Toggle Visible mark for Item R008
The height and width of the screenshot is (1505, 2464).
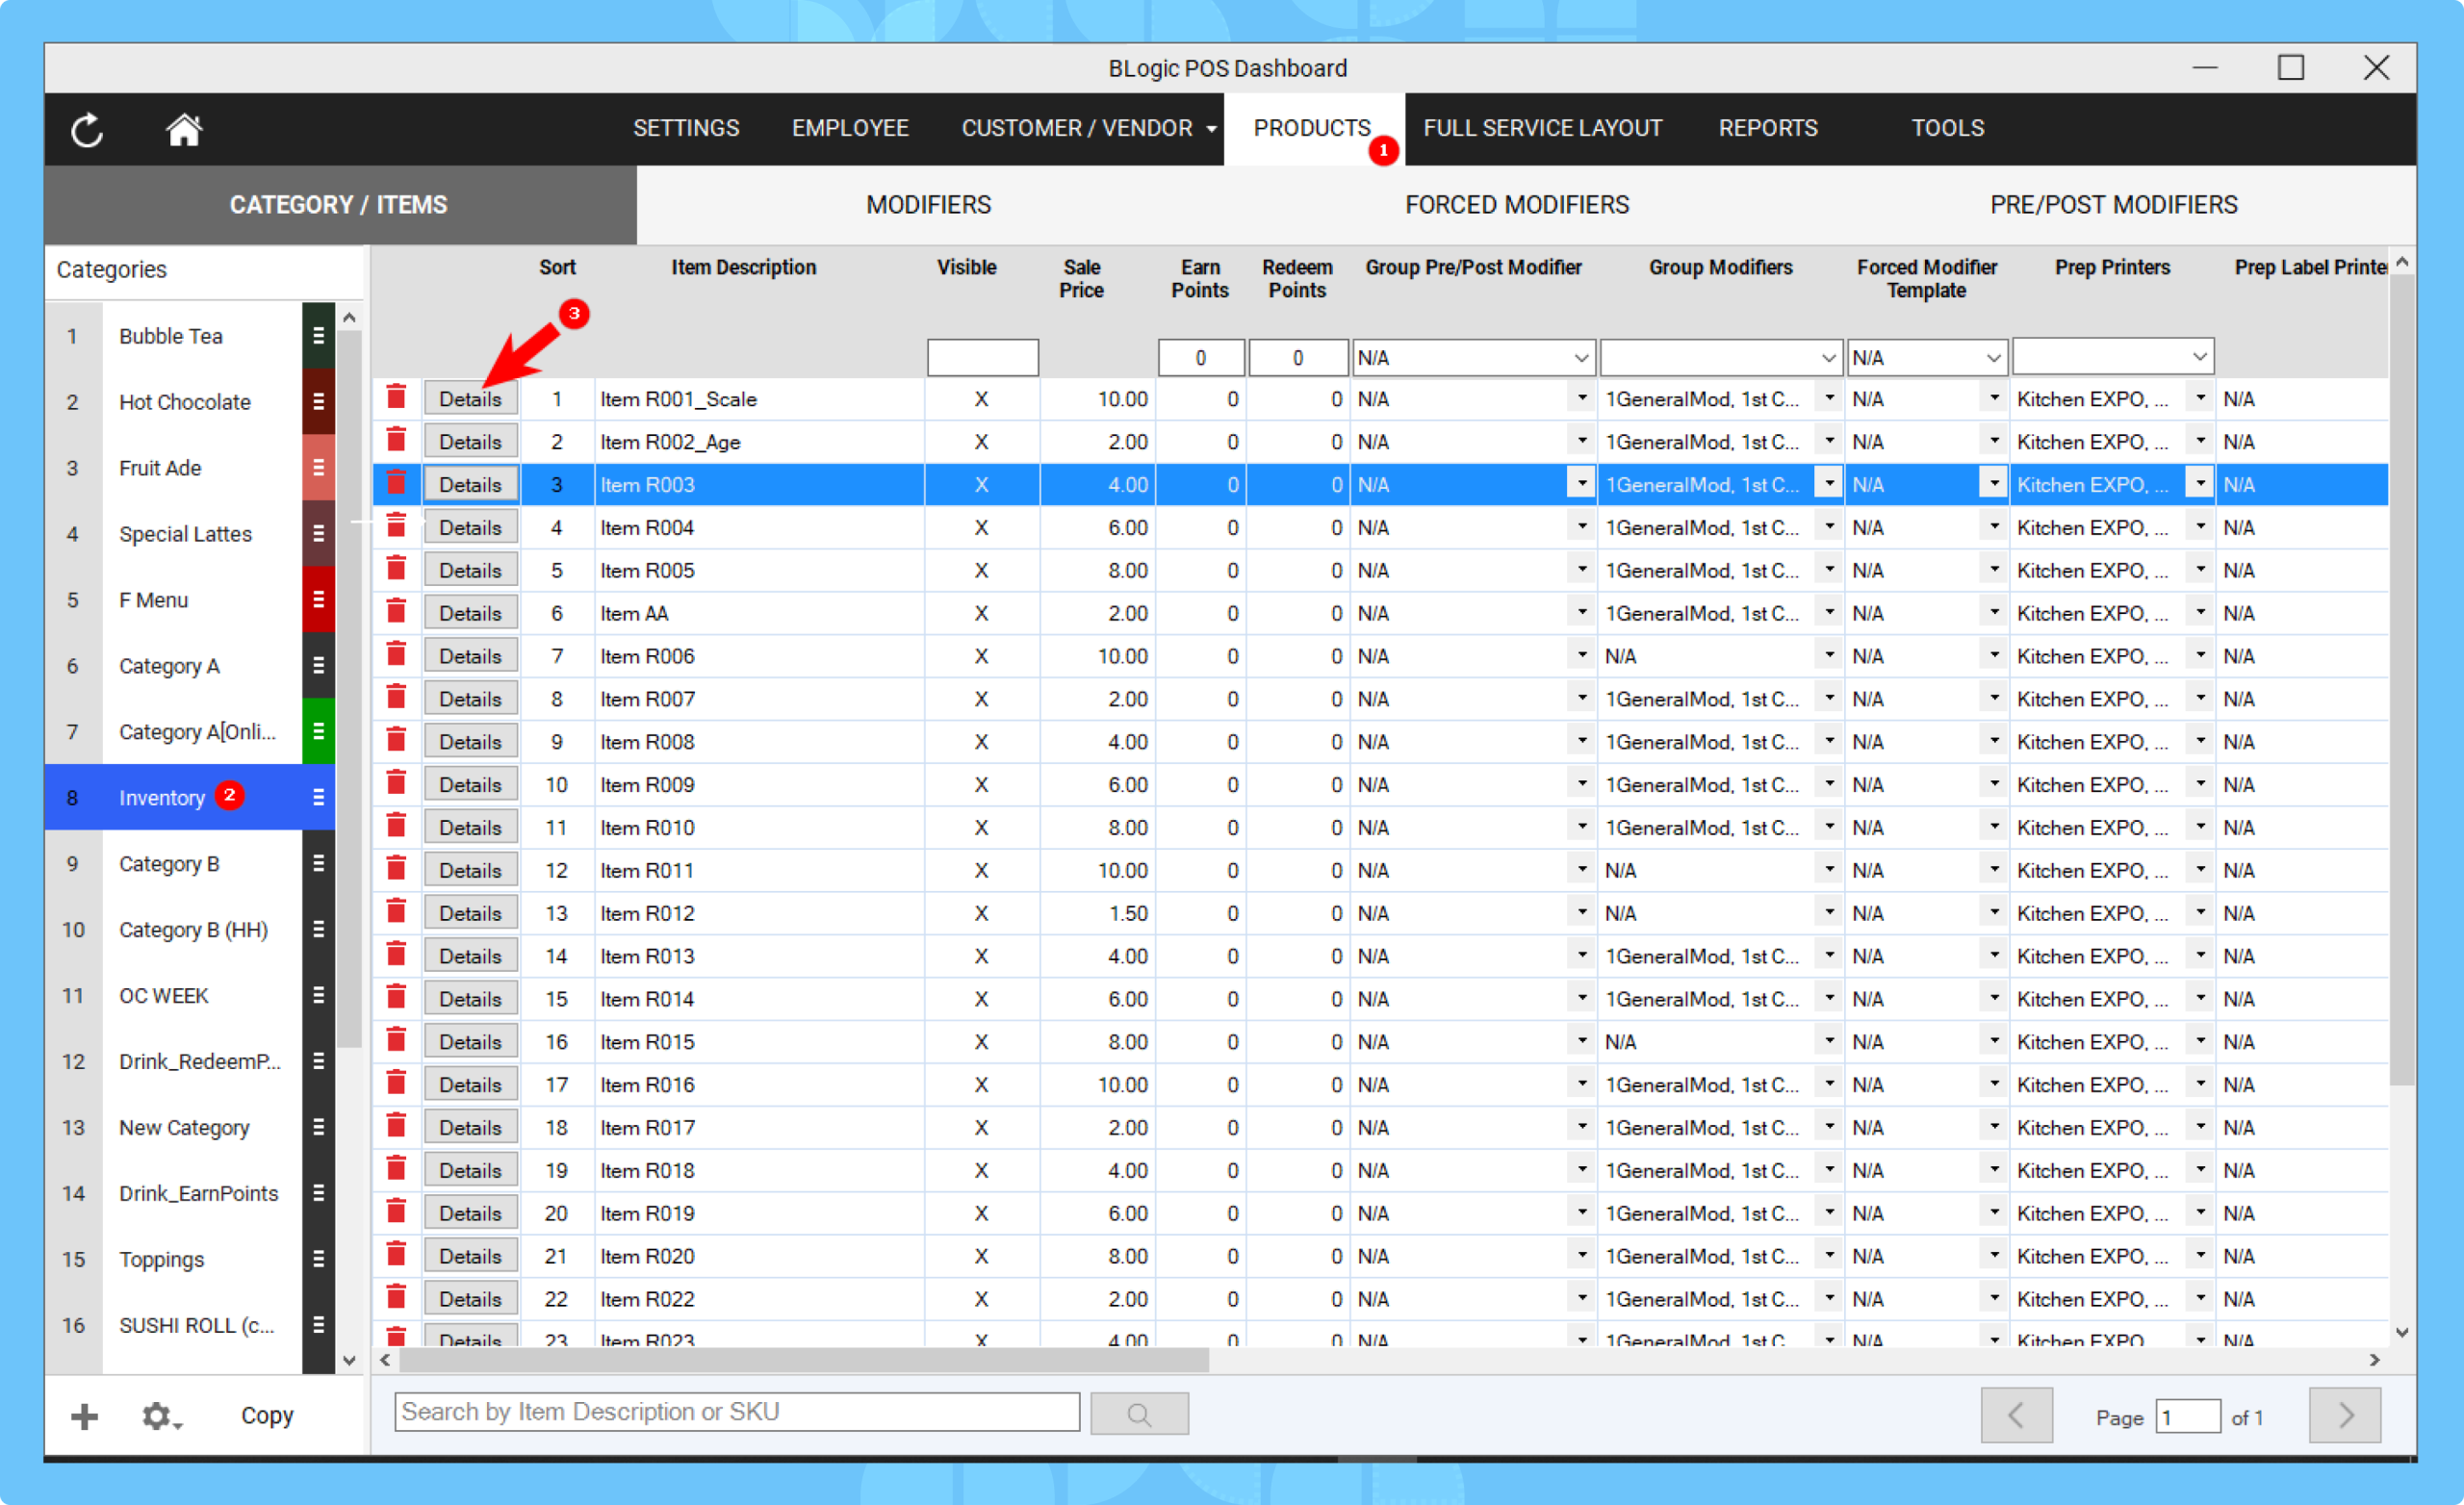pyautogui.click(x=981, y=741)
